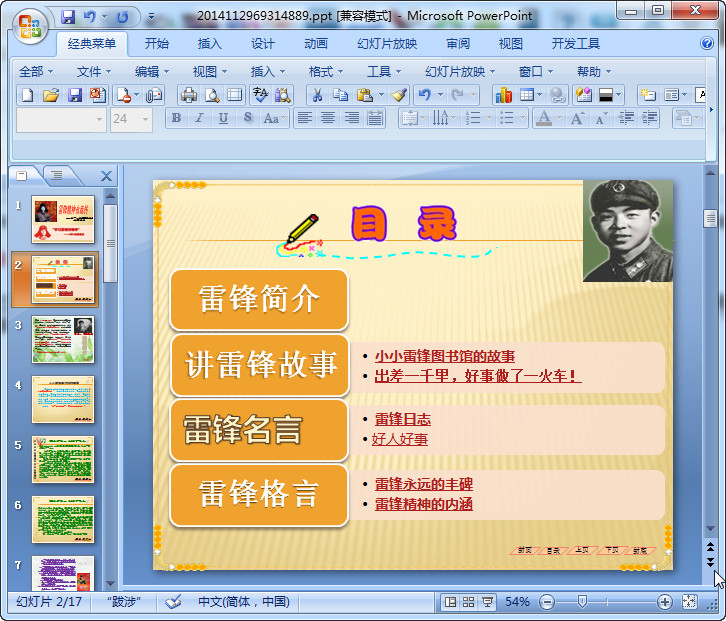The height and width of the screenshot is (621, 726).
Task: Select slide 5 thumbnail
Action: (63, 459)
